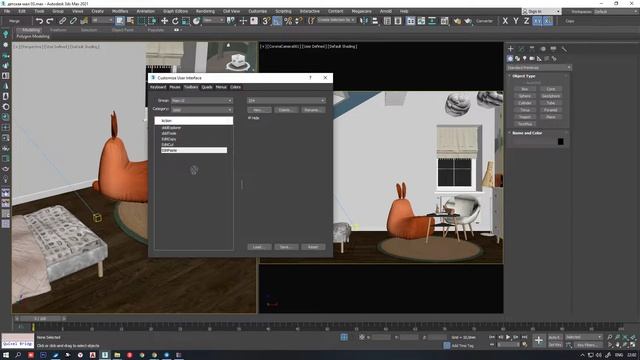Open the Material Editor icon

[444, 21]
